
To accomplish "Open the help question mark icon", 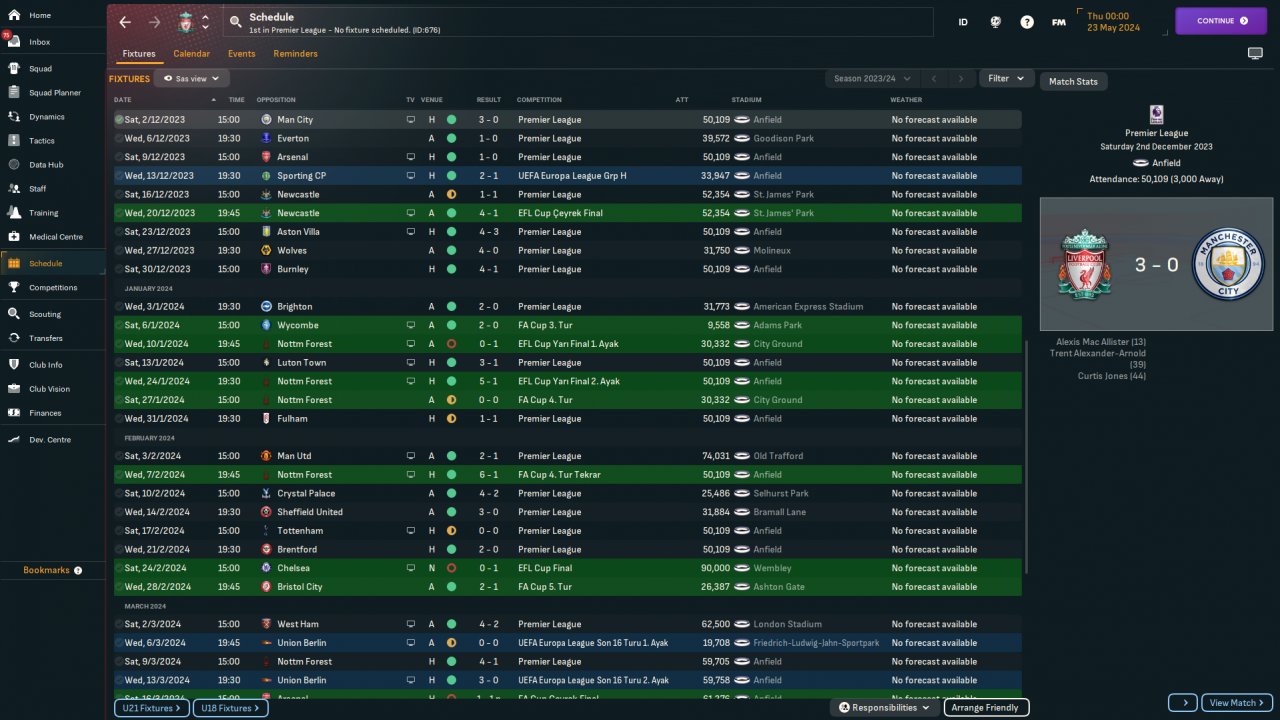I will [x=1027, y=21].
